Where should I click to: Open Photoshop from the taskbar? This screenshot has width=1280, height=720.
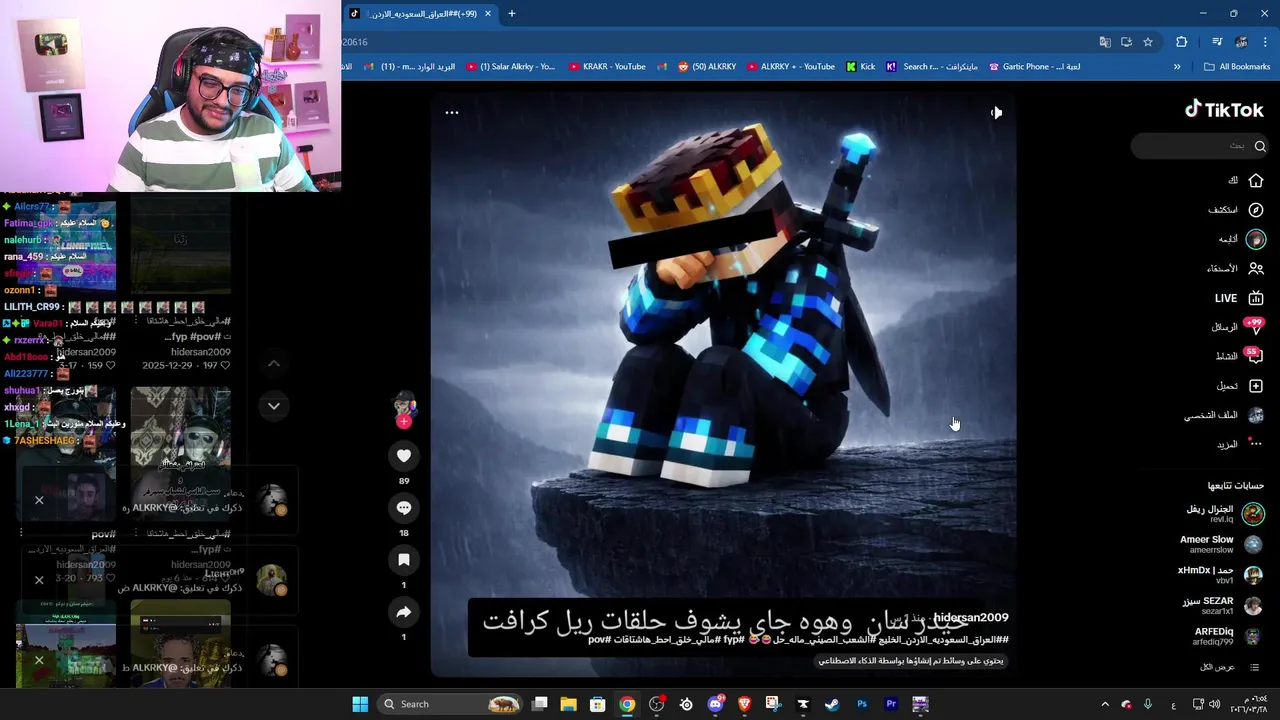861,704
